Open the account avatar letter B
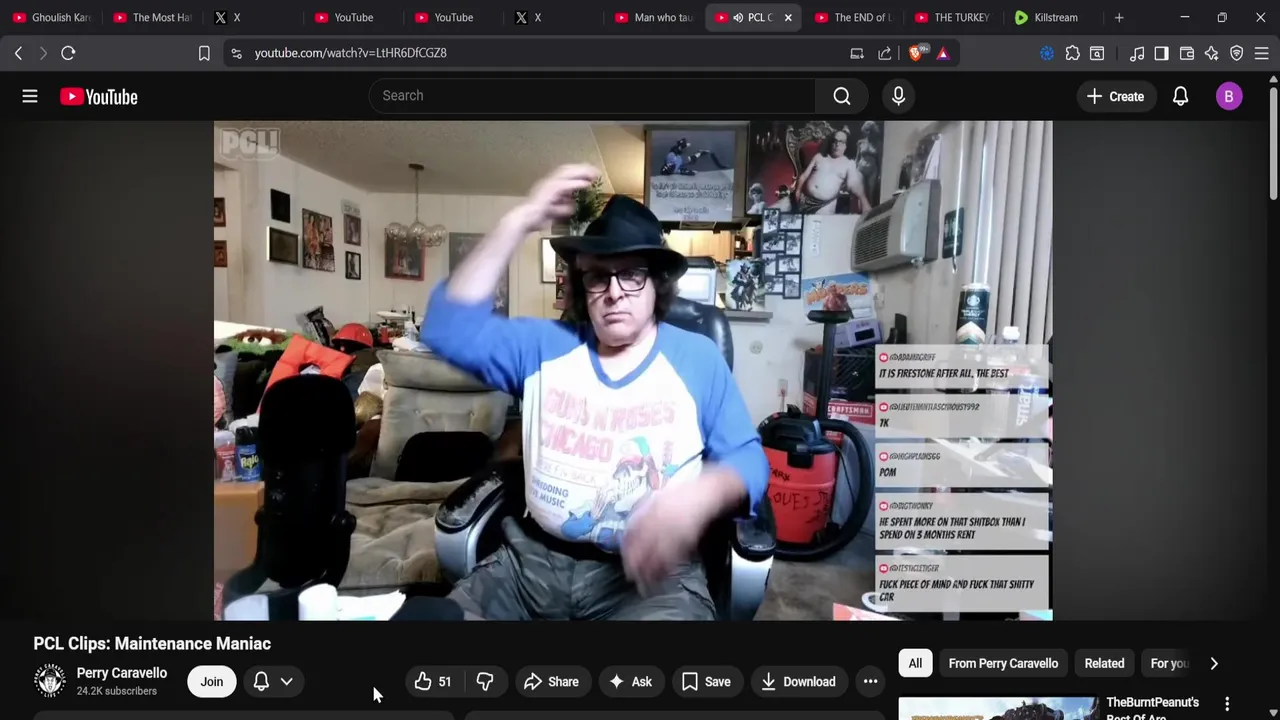Screen dimensions: 1280x720 coord(1229,96)
